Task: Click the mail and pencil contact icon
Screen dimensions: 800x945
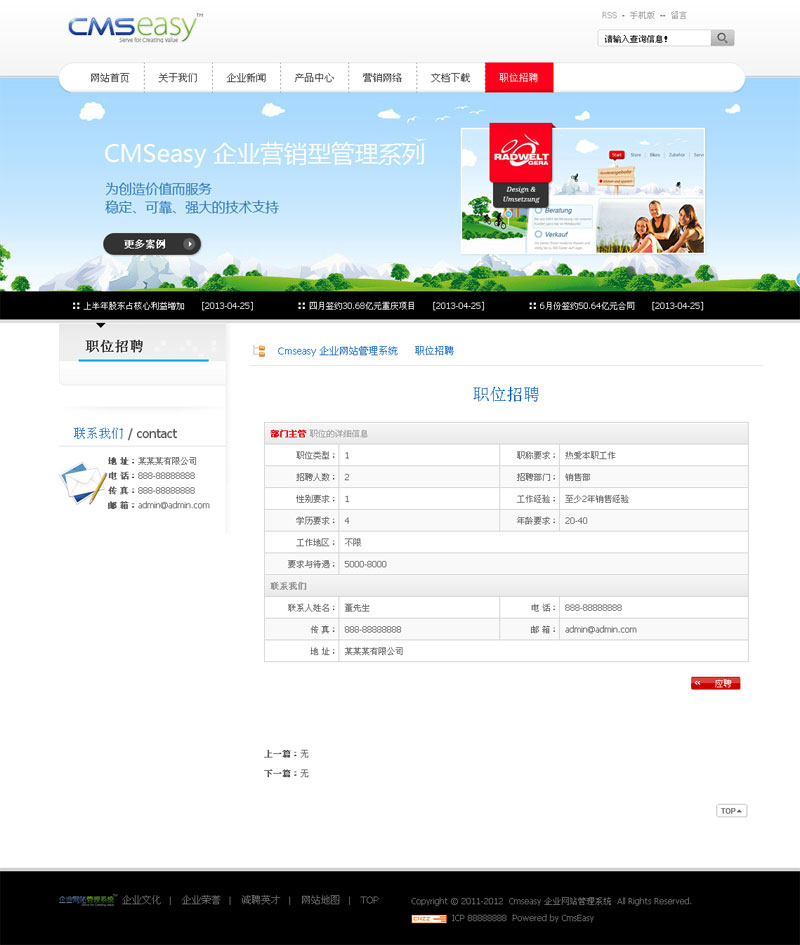Action: [x=82, y=484]
